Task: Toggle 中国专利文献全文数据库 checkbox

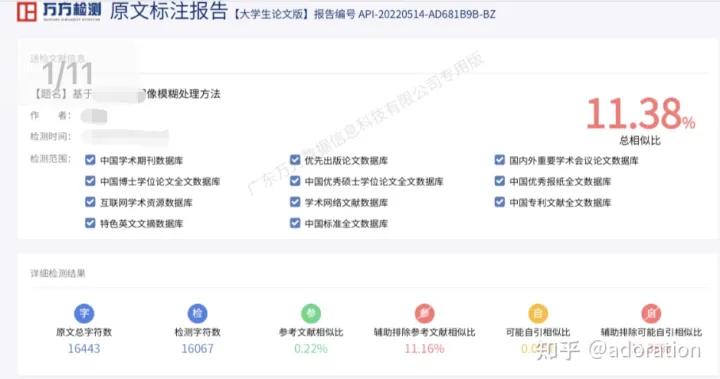Action: (x=500, y=202)
